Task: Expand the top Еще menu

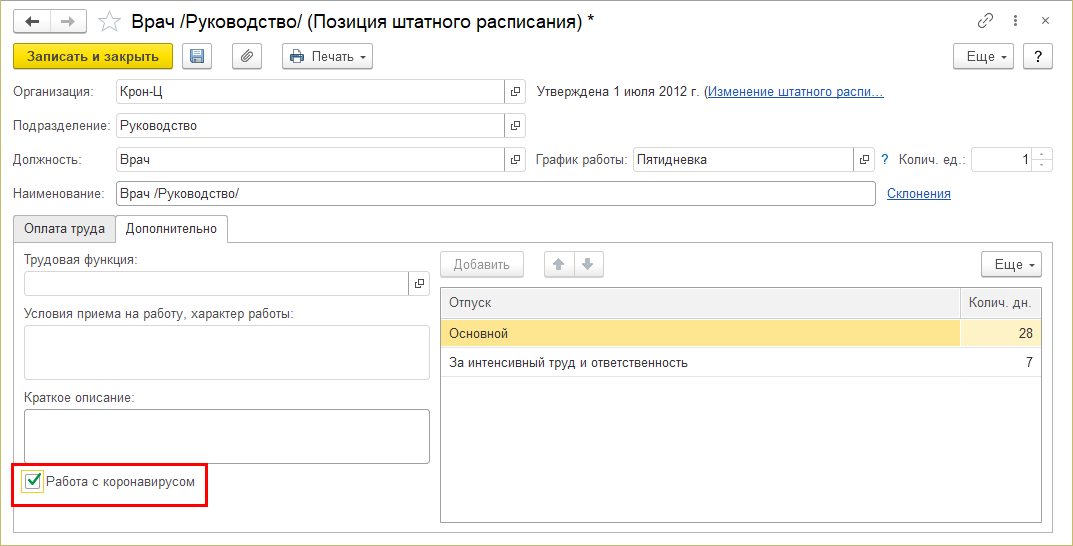Action: click(984, 57)
